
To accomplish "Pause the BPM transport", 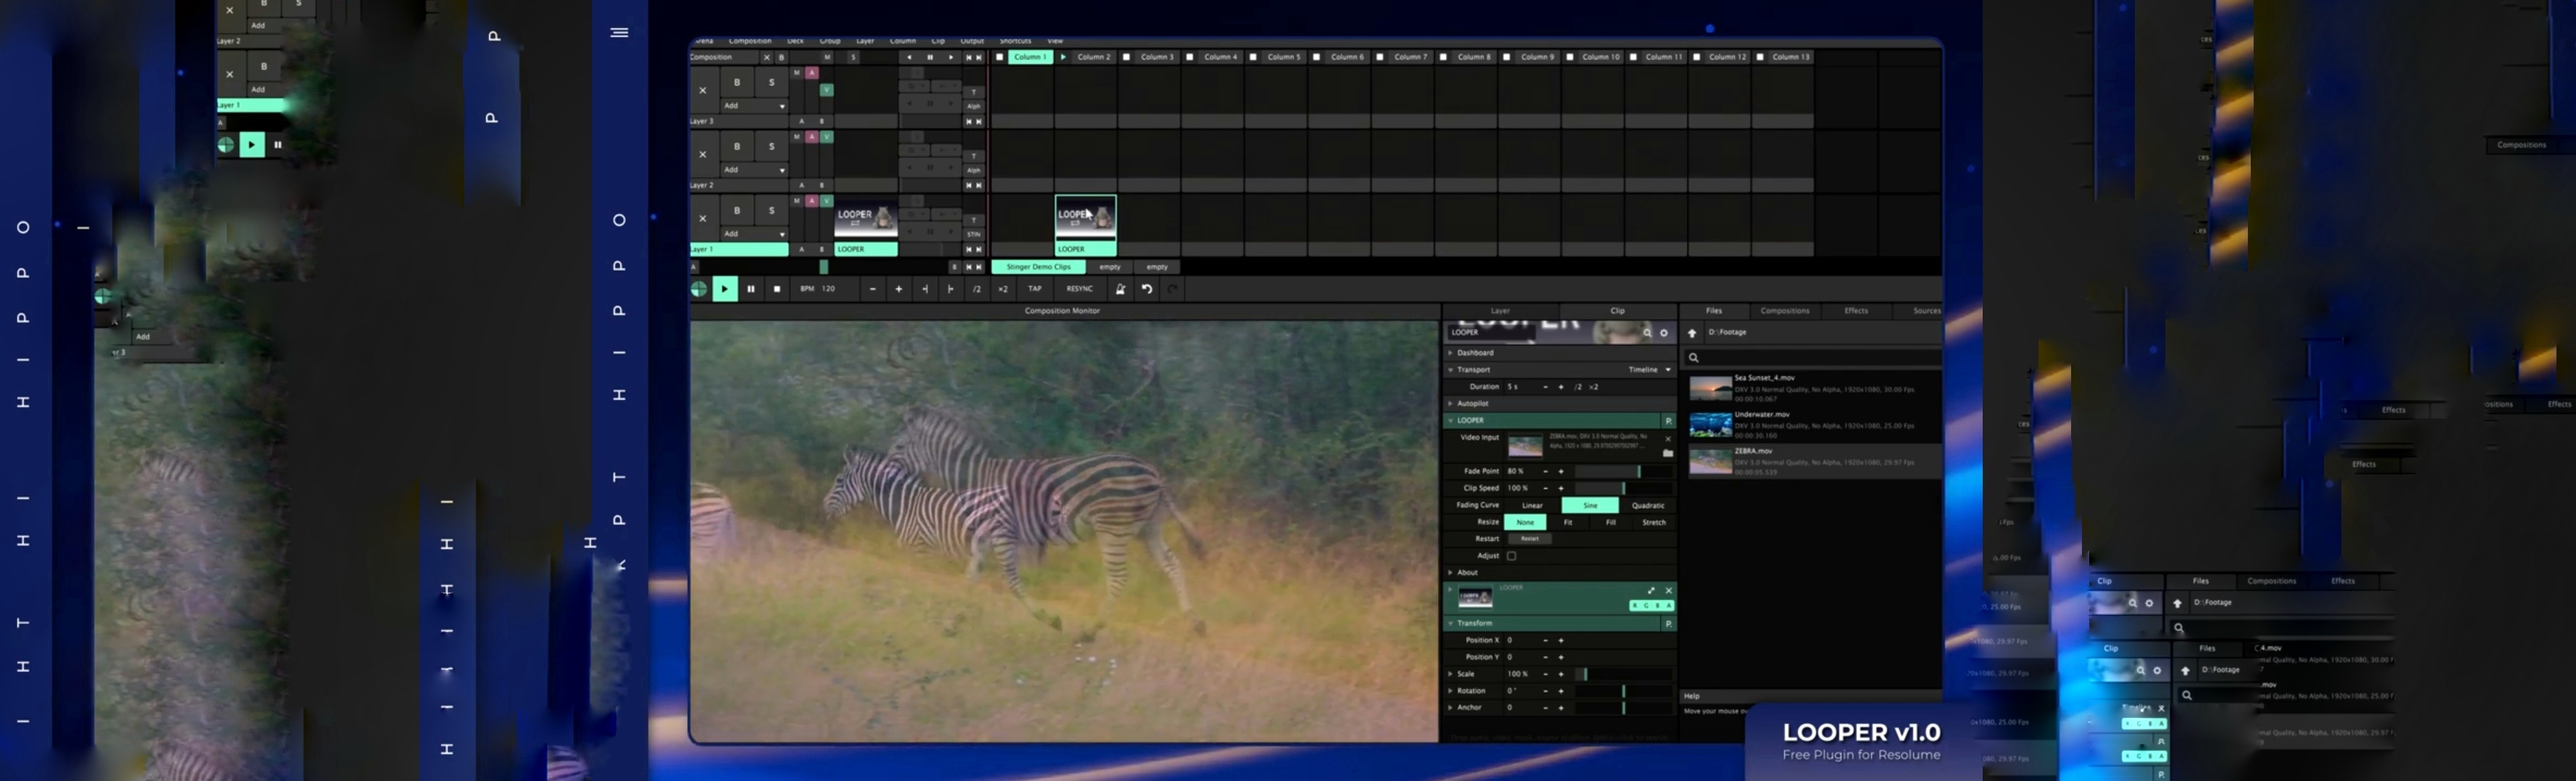I will point(751,289).
